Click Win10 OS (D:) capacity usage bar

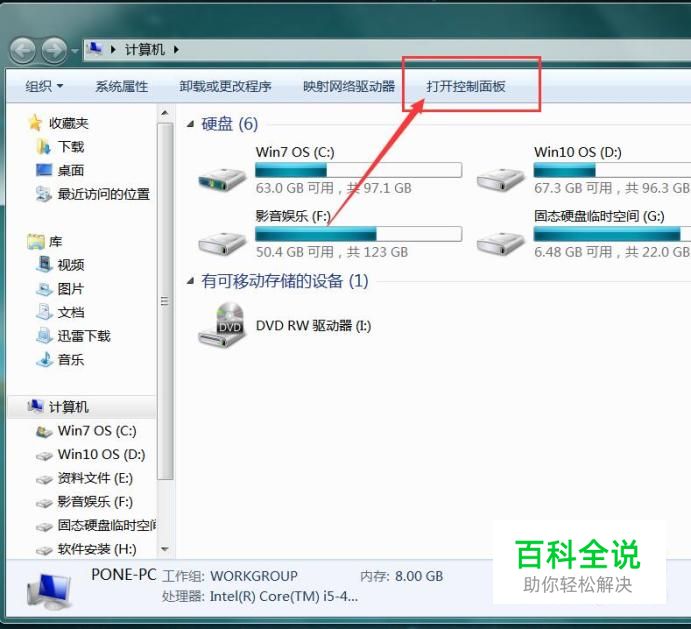click(612, 170)
